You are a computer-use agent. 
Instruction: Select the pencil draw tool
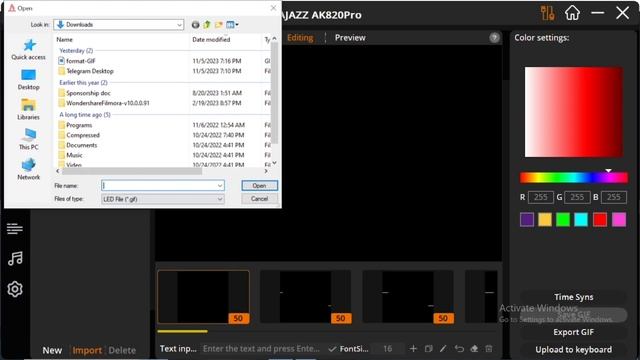[443, 349]
